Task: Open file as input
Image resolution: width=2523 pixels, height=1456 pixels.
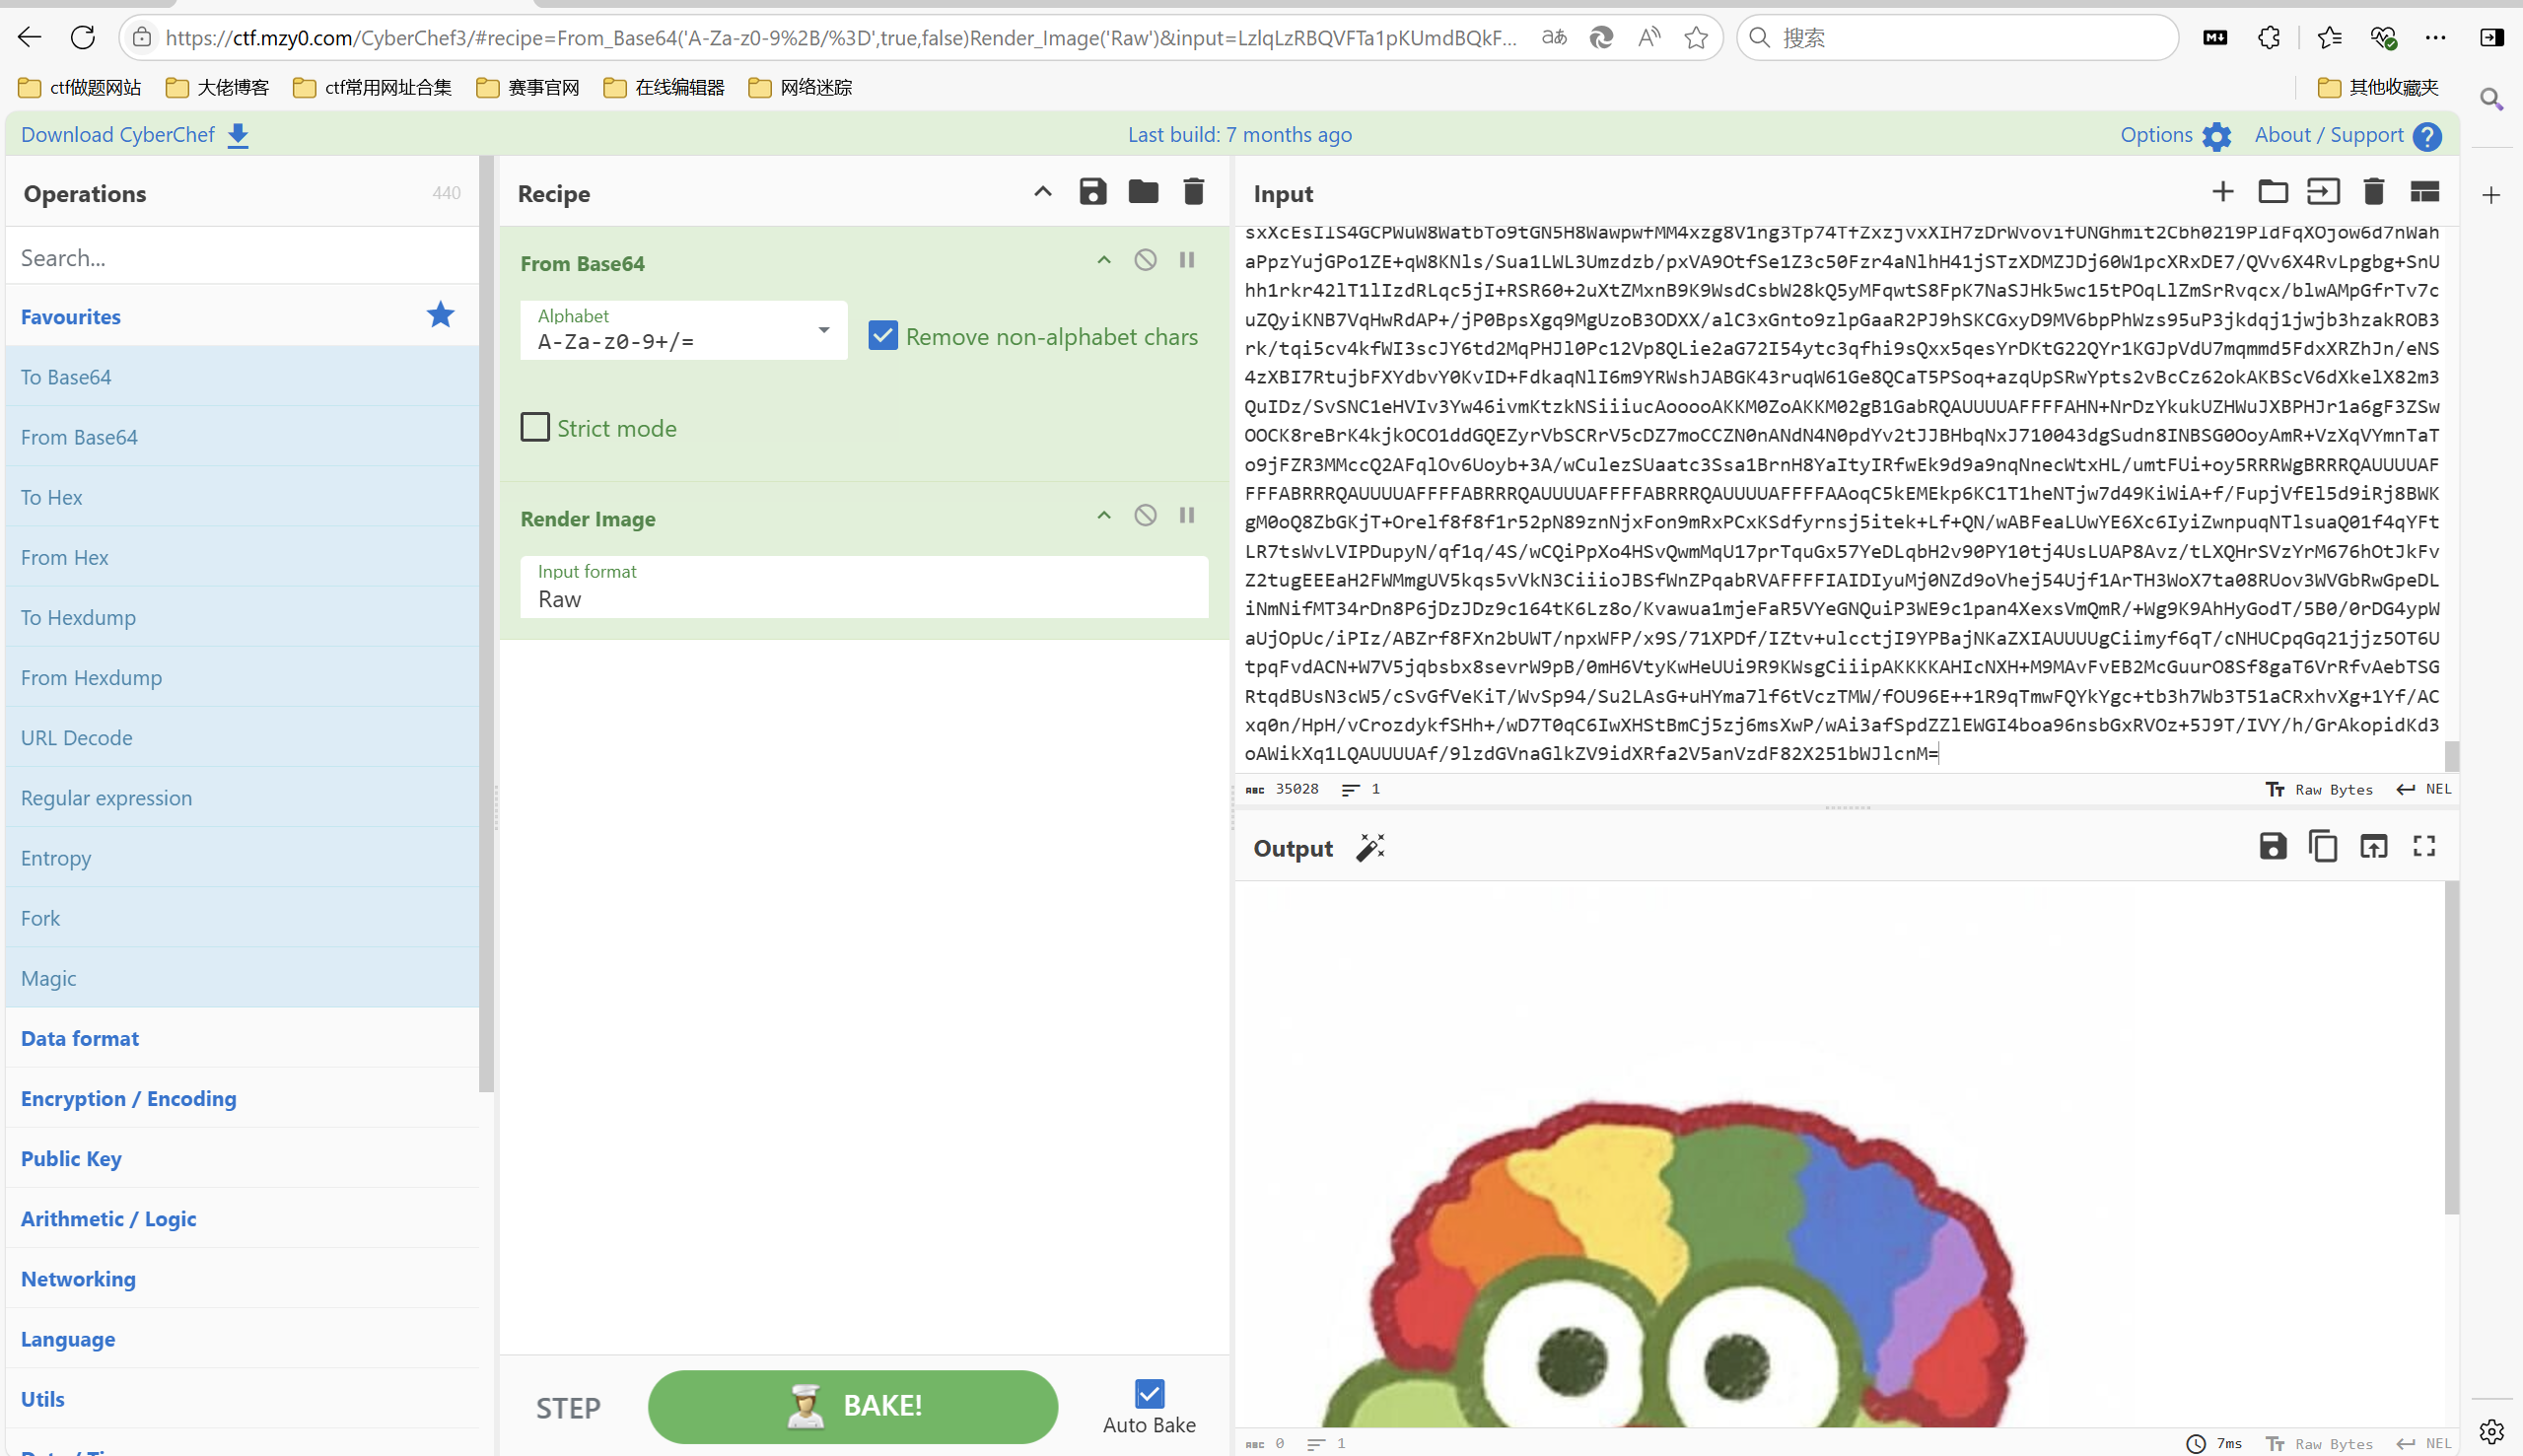Action: (2322, 191)
